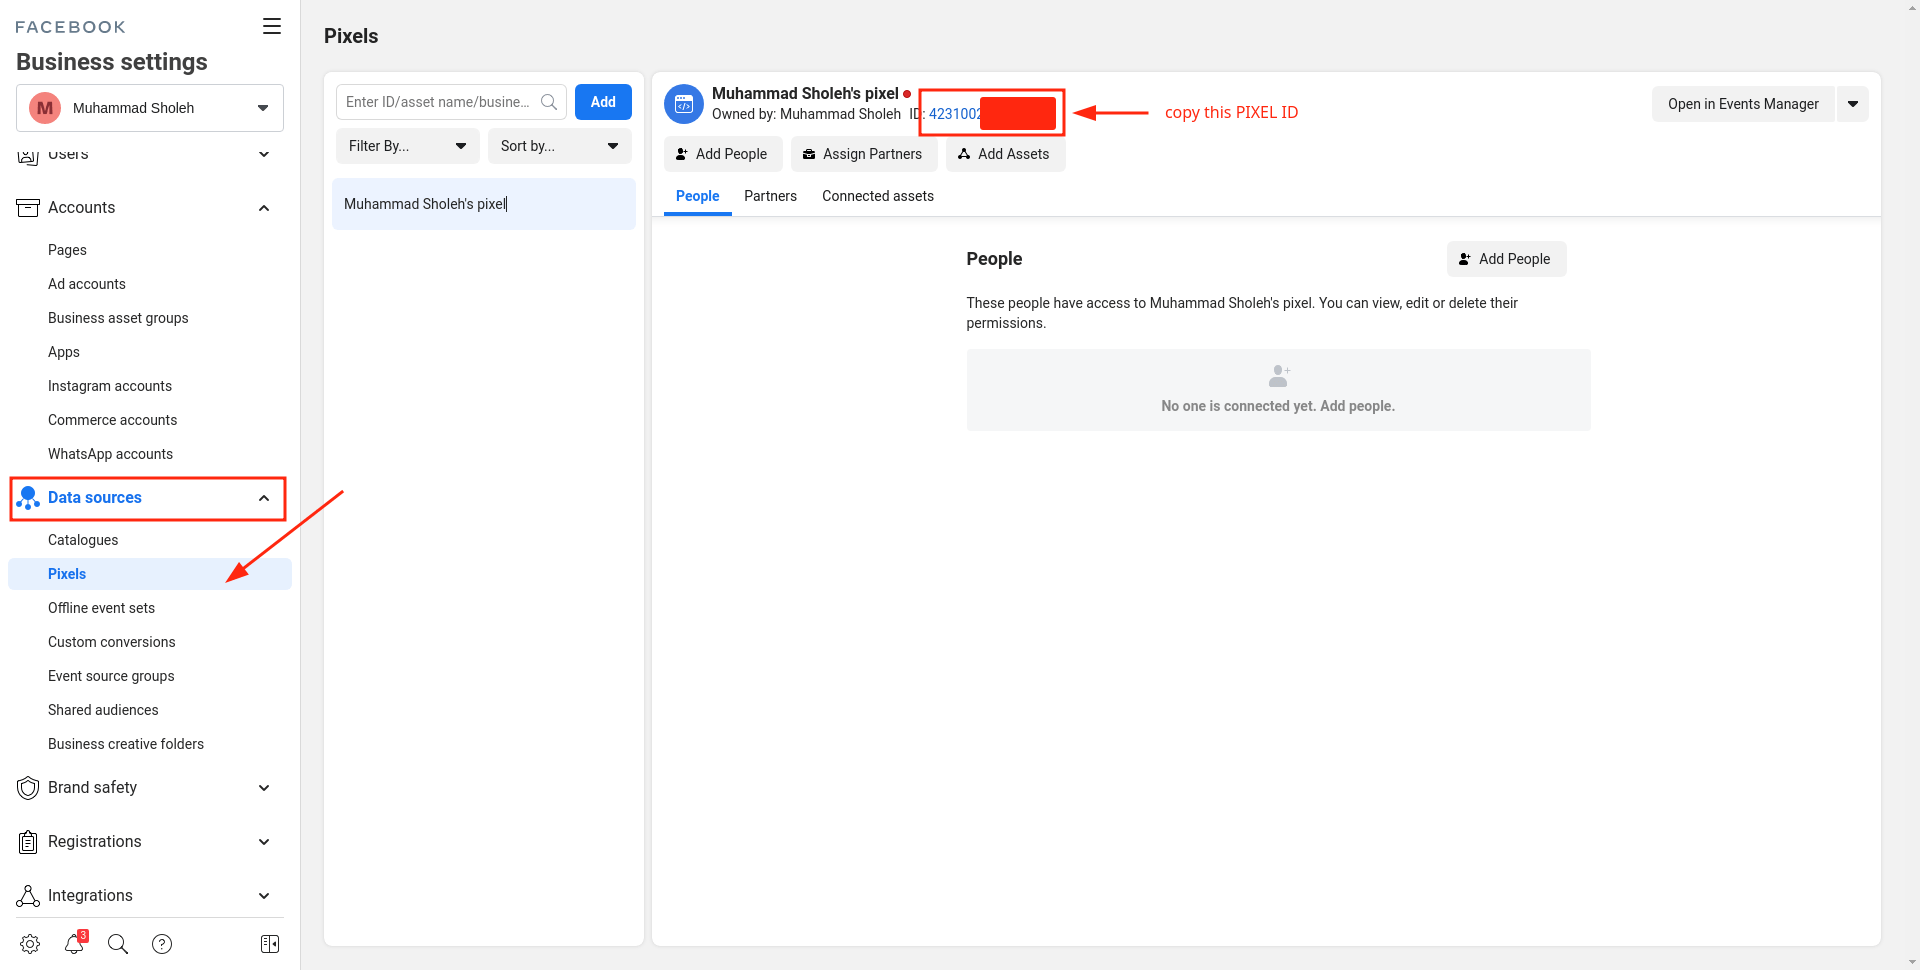Click the pixel icon beside Muhammad Sholeh's pixel
Screen dimensions: 1920x970
click(x=684, y=103)
